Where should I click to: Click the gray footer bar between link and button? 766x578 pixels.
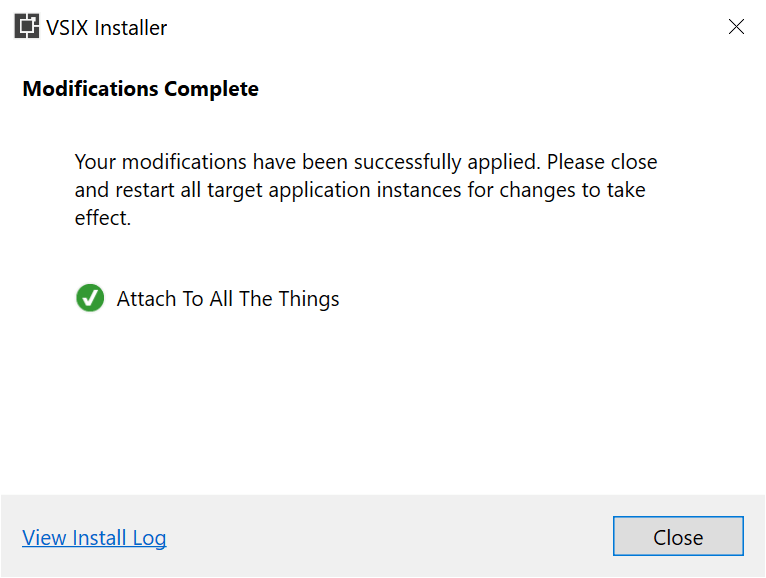point(389,536)
